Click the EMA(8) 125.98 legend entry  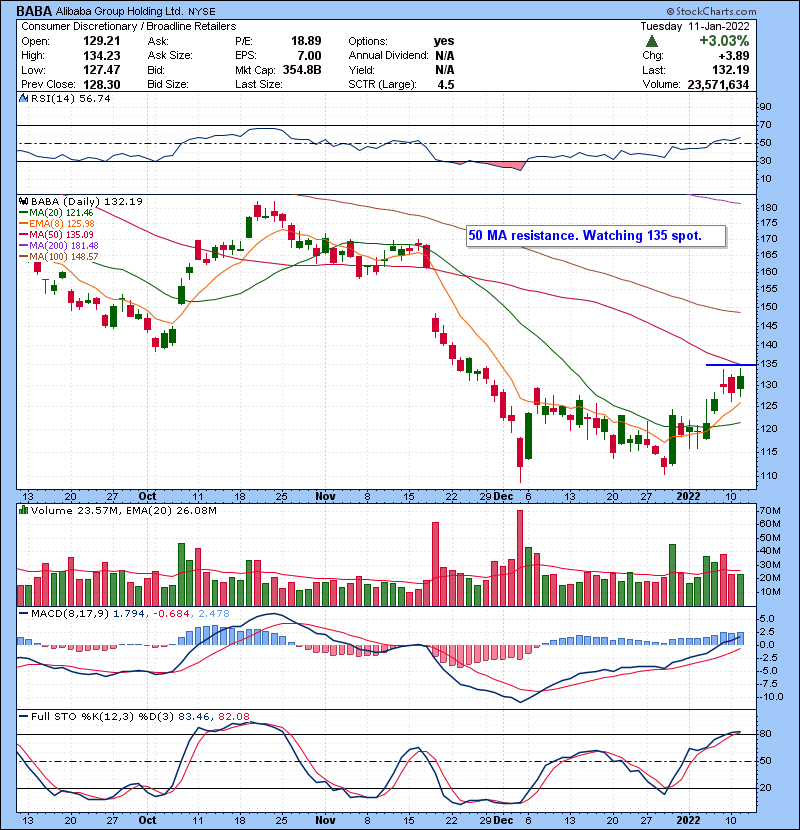click(x=62, y=224)
